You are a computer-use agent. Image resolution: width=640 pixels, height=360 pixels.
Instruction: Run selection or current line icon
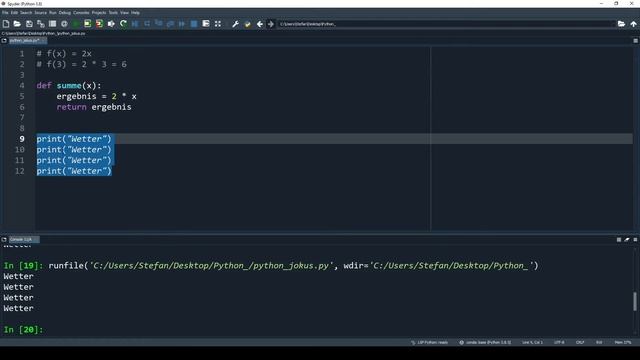click(111, 24)
